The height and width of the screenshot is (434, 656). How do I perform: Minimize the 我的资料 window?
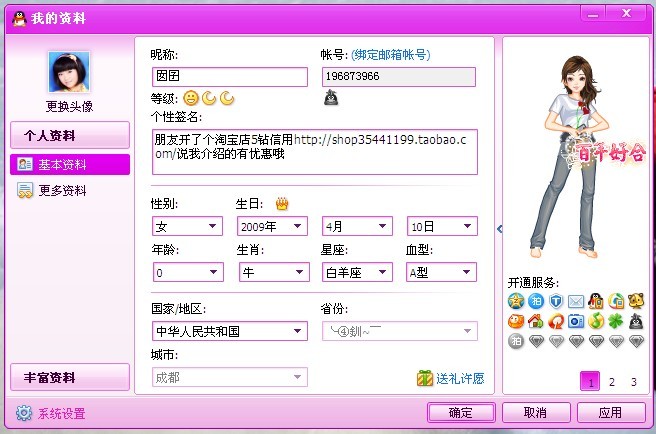pyautogui.click(x=593, y=13)
